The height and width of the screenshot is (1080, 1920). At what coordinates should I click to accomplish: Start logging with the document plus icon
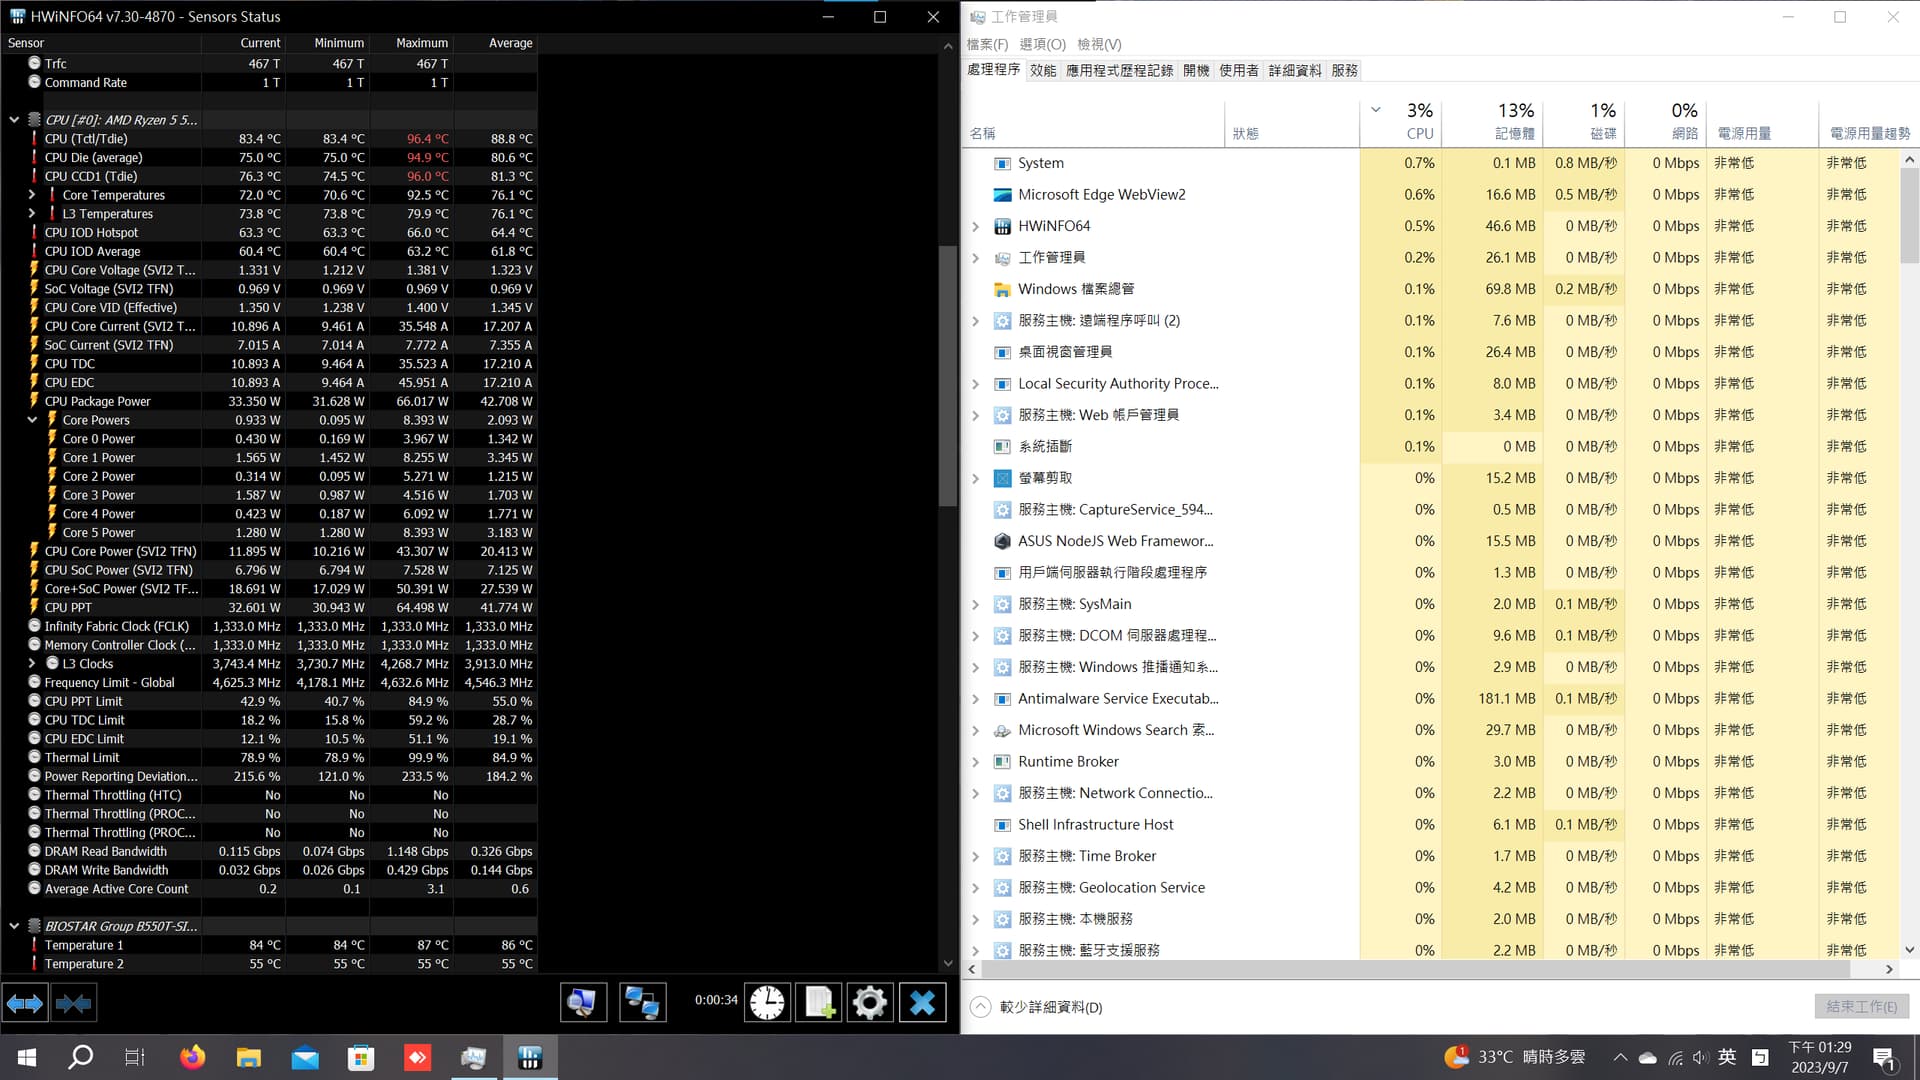[x=819, y=1002]
